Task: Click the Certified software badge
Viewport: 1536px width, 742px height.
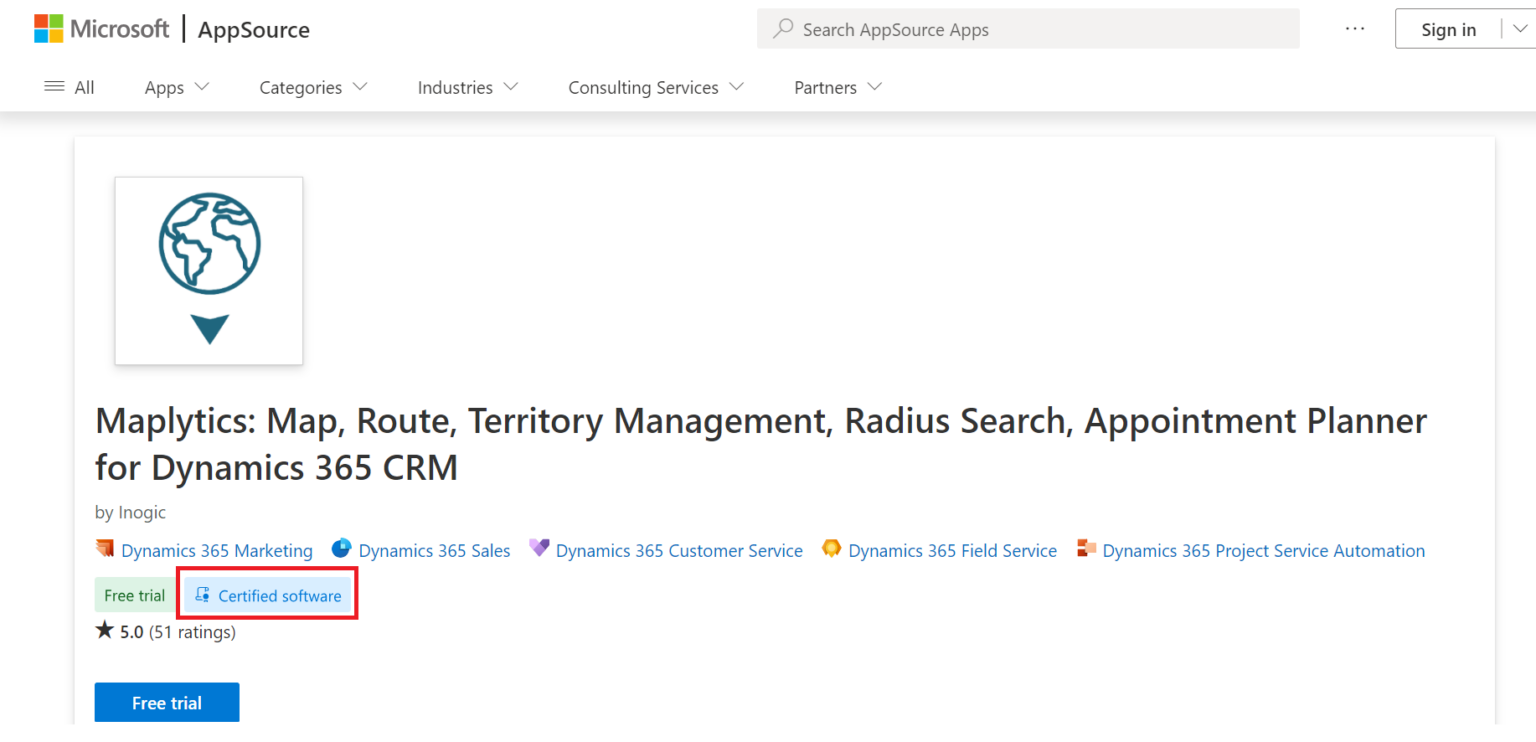Action: (268, 596)
